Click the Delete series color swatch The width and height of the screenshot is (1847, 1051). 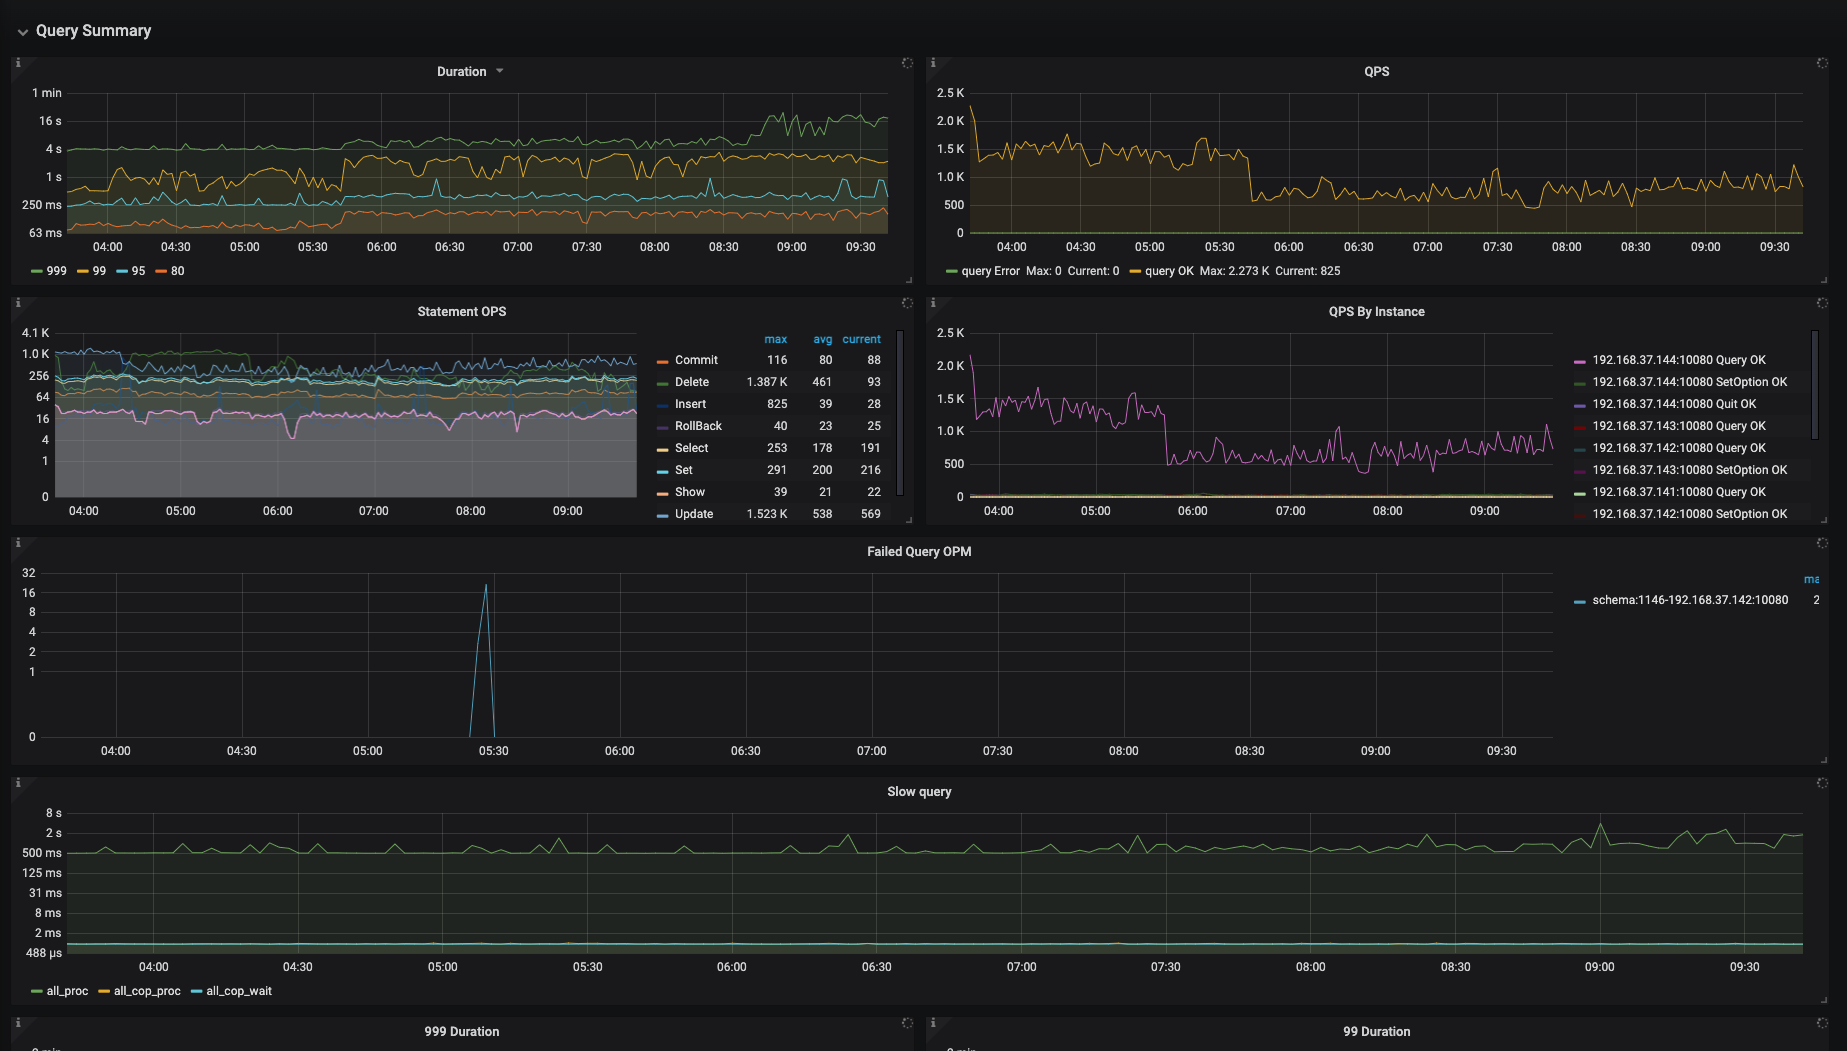[662, 383]
